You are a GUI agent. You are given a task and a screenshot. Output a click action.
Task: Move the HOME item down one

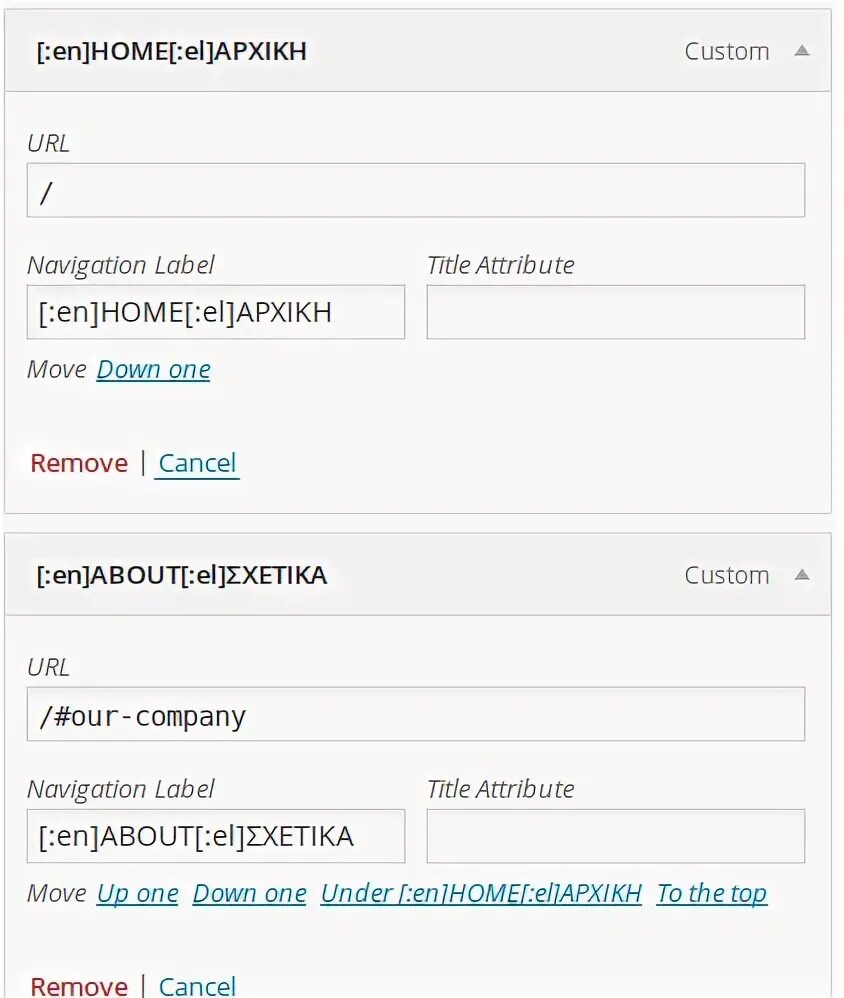pyautogui.click(x=153, y=370)
